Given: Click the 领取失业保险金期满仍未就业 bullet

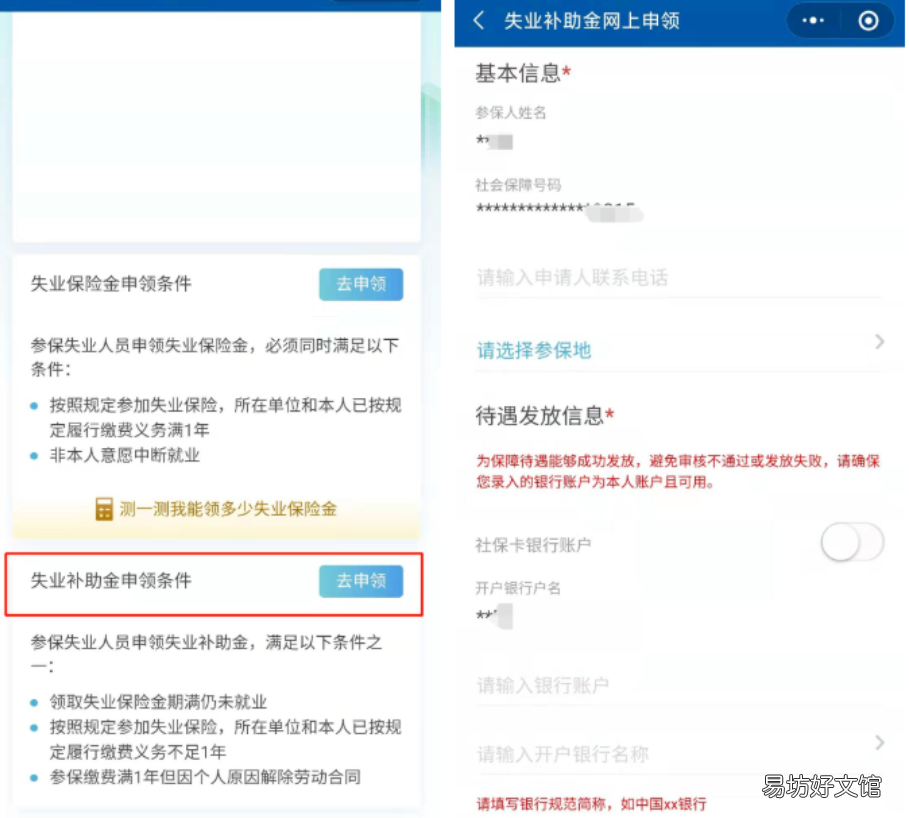Looking at the screenshot, I should 158,702.
